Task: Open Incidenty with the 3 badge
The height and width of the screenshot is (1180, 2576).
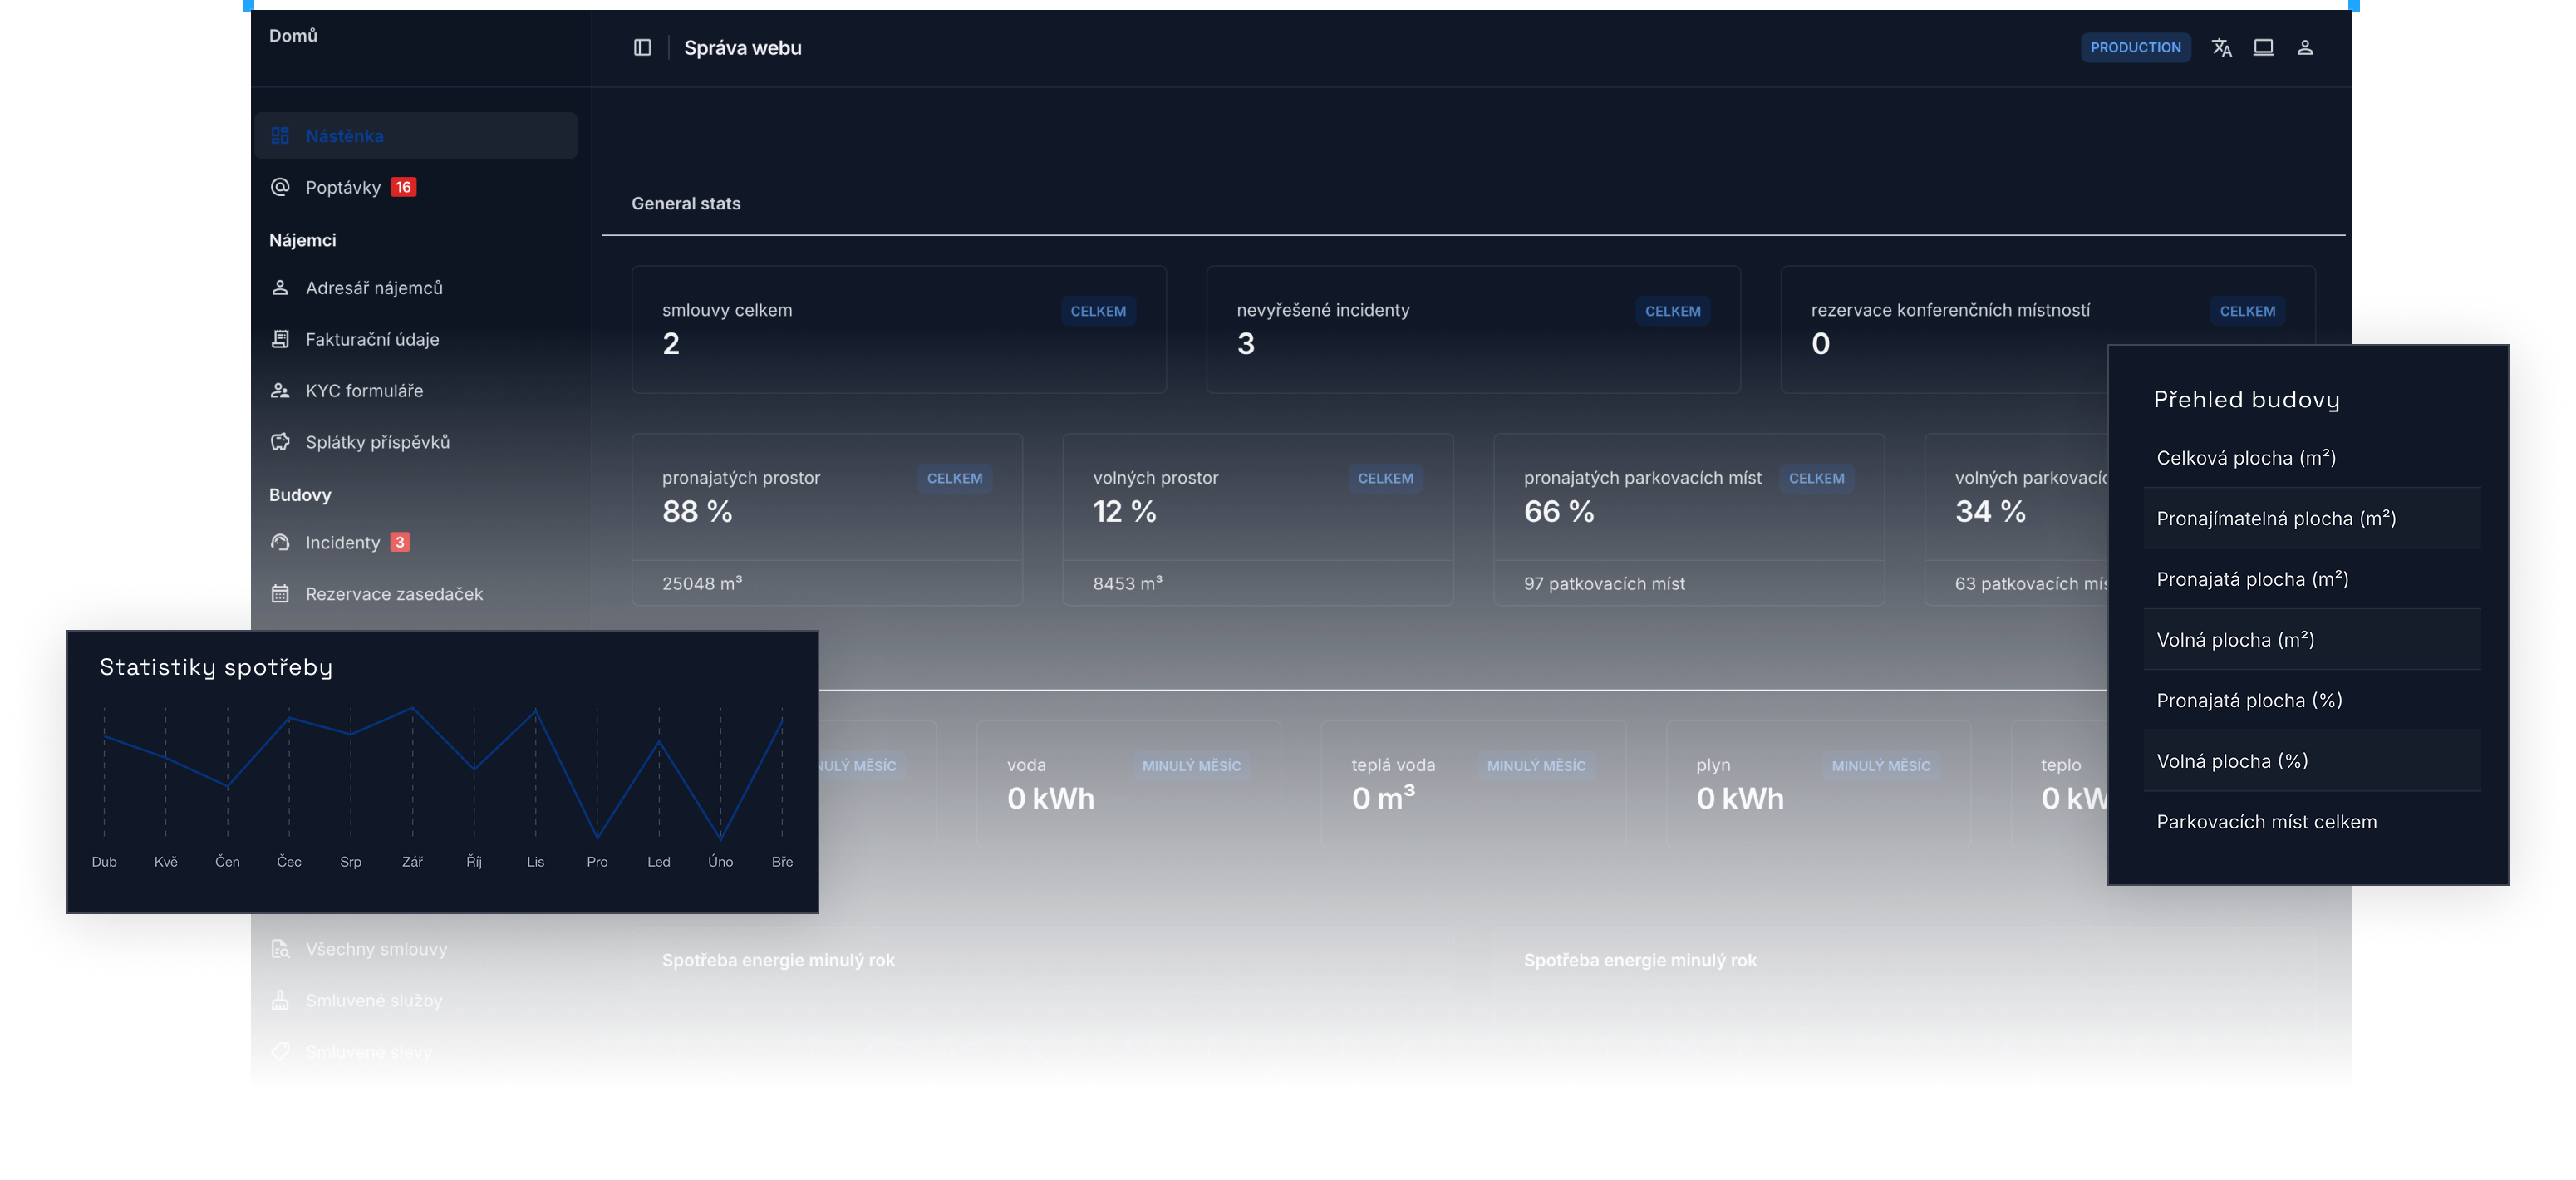Action: 342,543
